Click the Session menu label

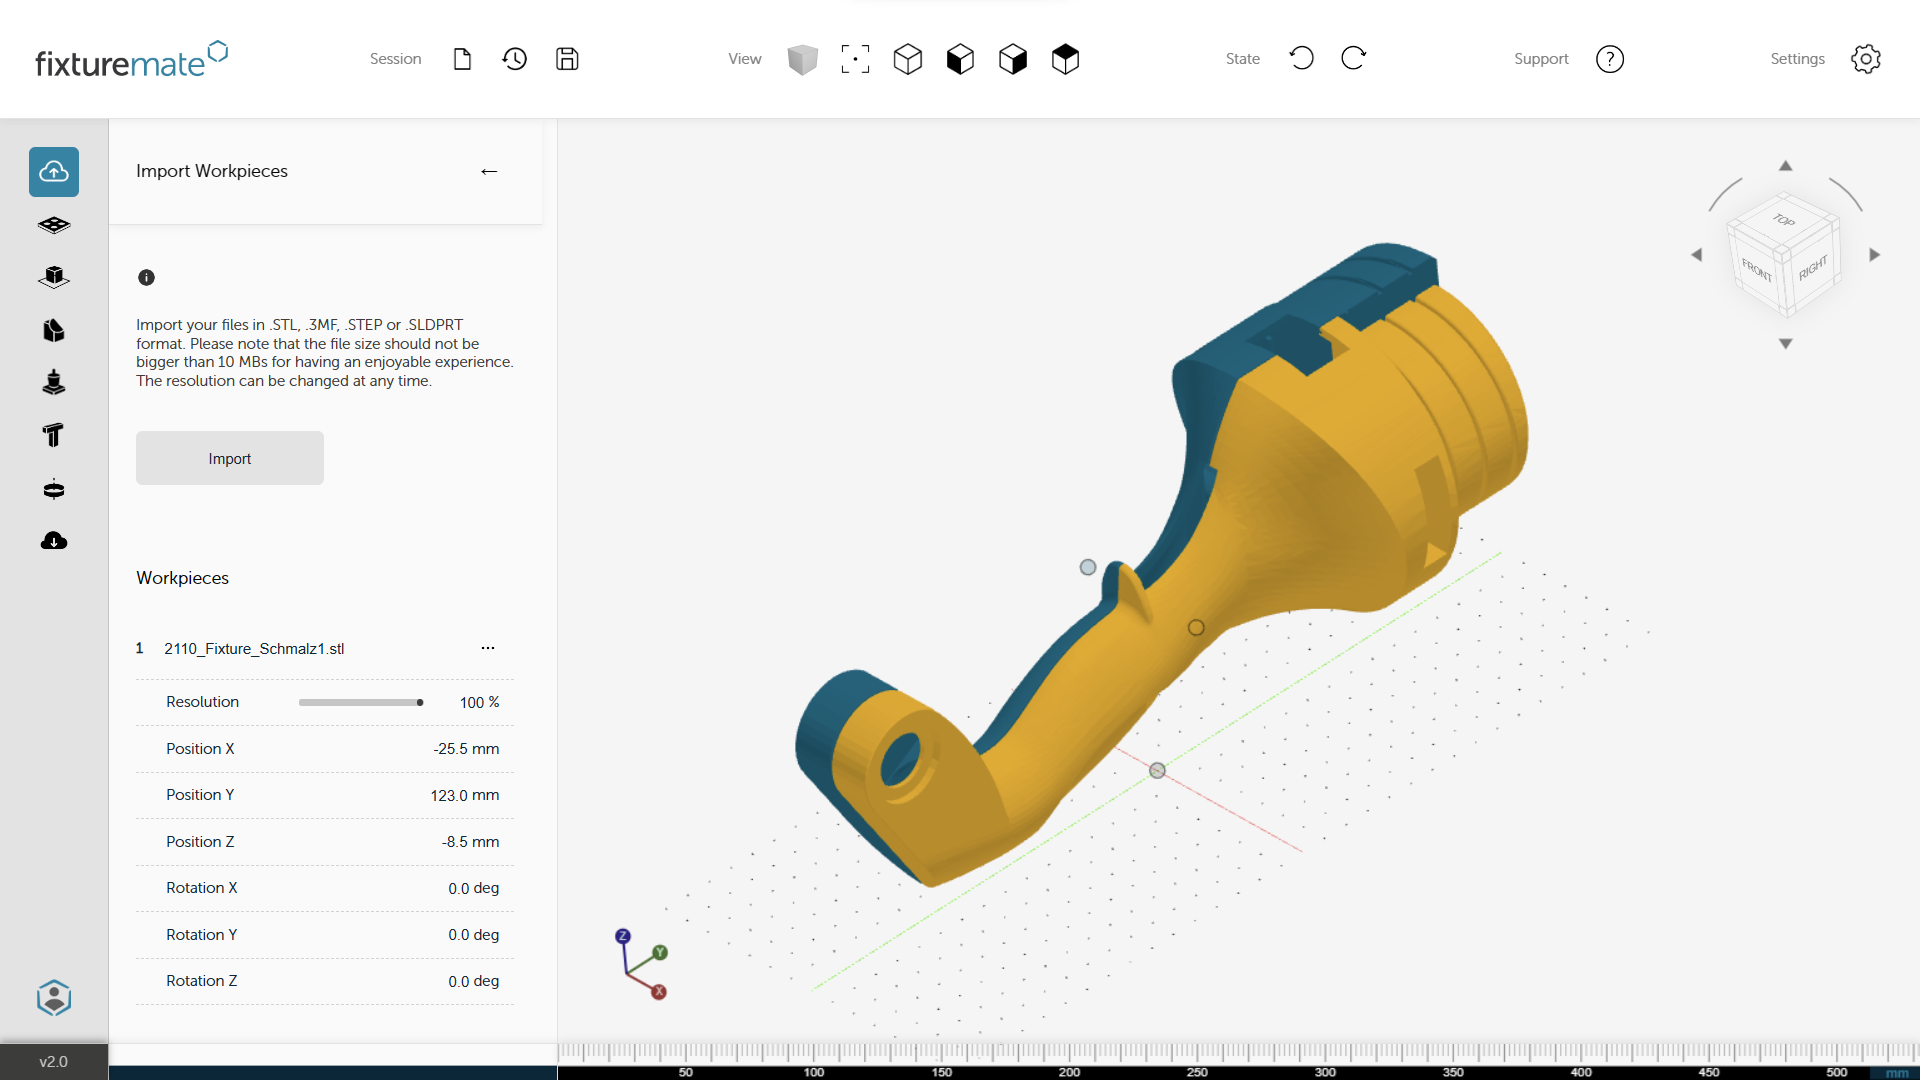click(395, 59)
